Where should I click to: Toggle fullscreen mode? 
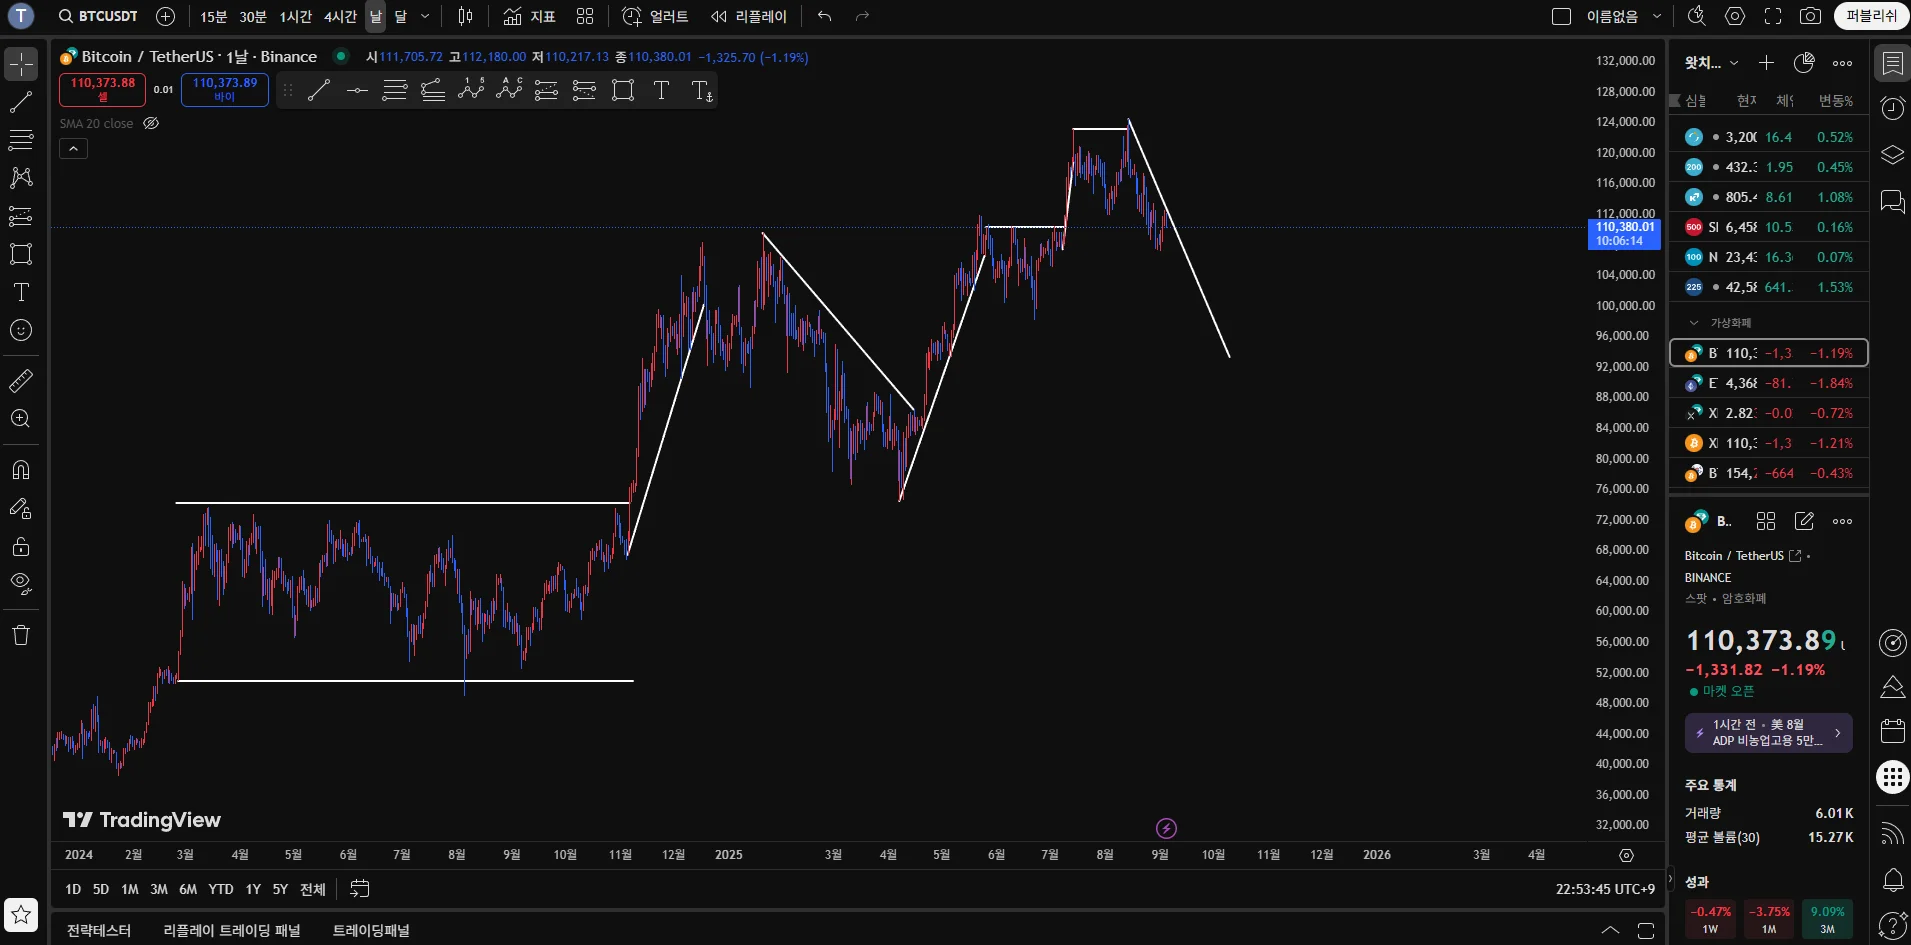(x=1773, y=16)
